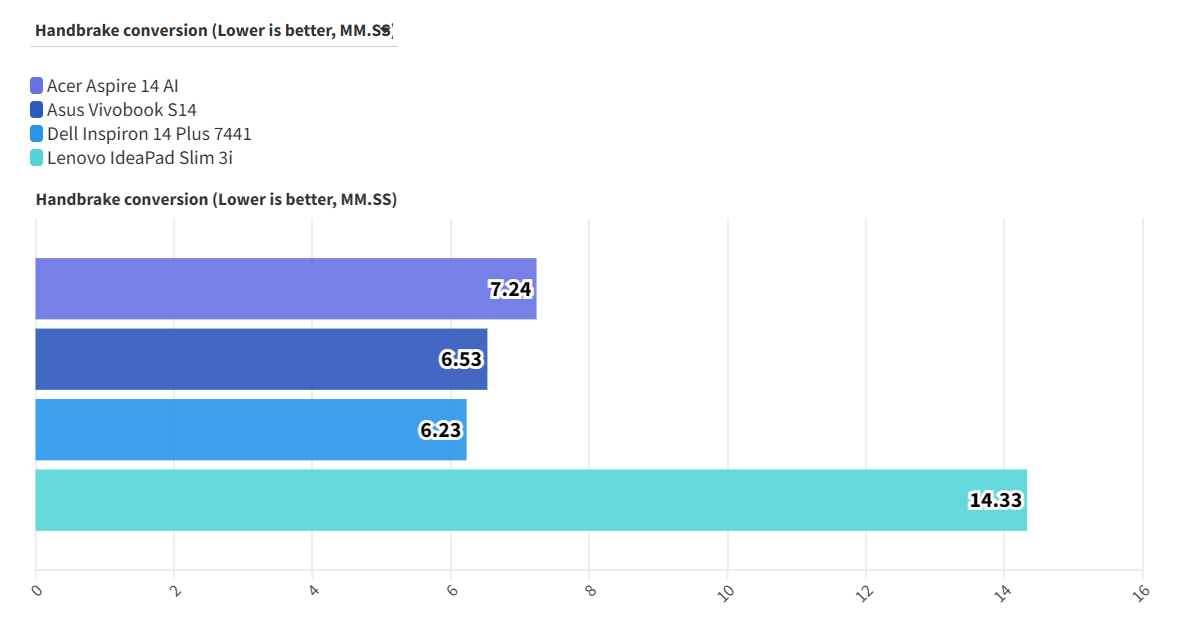The height and width of the screenshot is (623, 1177).
Task: Click the x-axis tick label 16
Action: tap(1140, 591)
